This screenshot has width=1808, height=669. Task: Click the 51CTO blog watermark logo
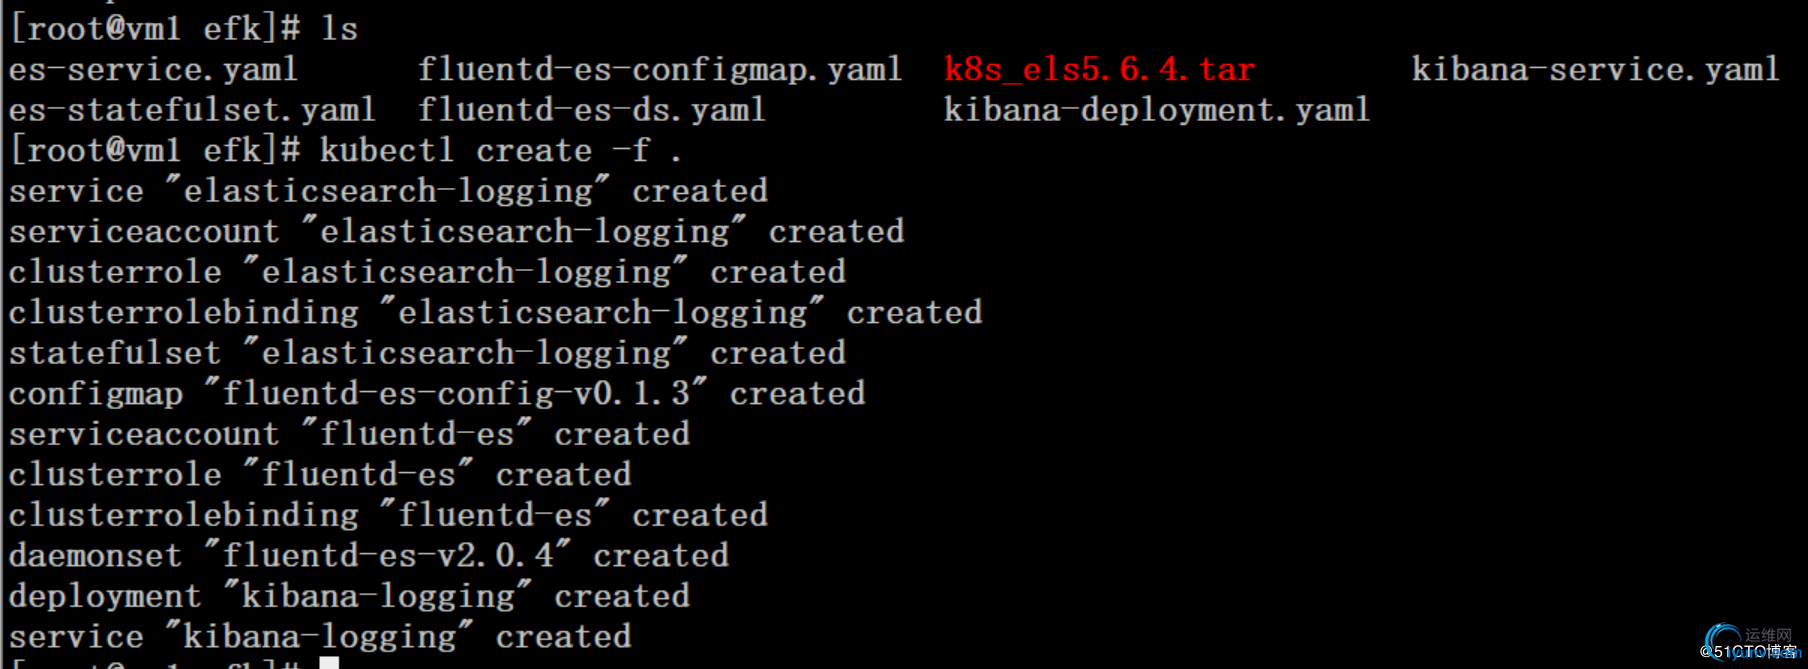[x=1752, y=643]
